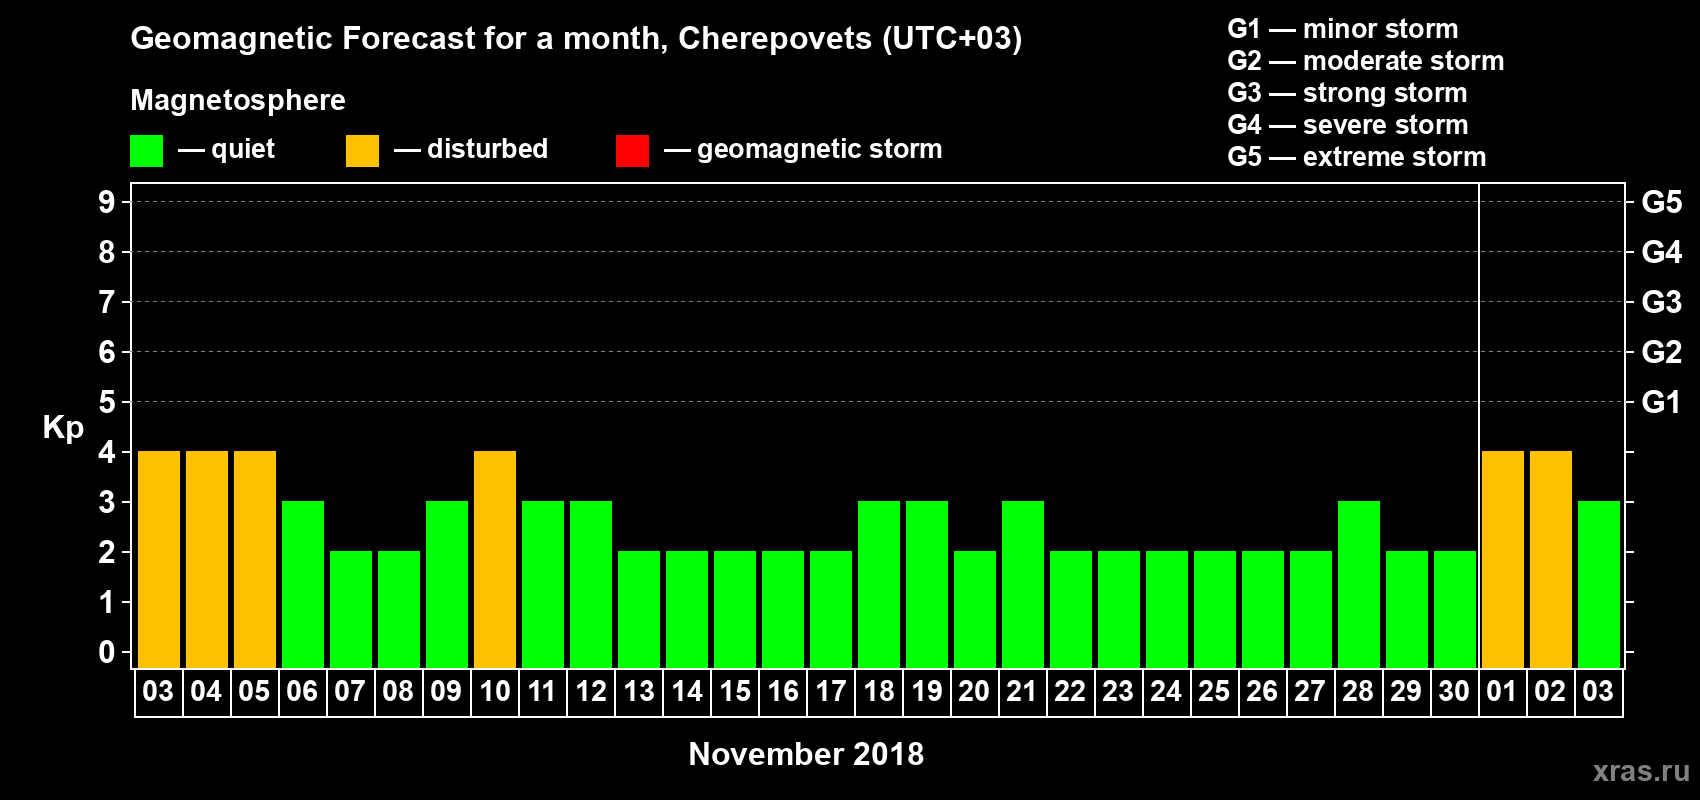The height and width of the screenshot is (800, 1700).
Task: Click the 5 on the Kp axis
Action: click(x=106, y=402)
